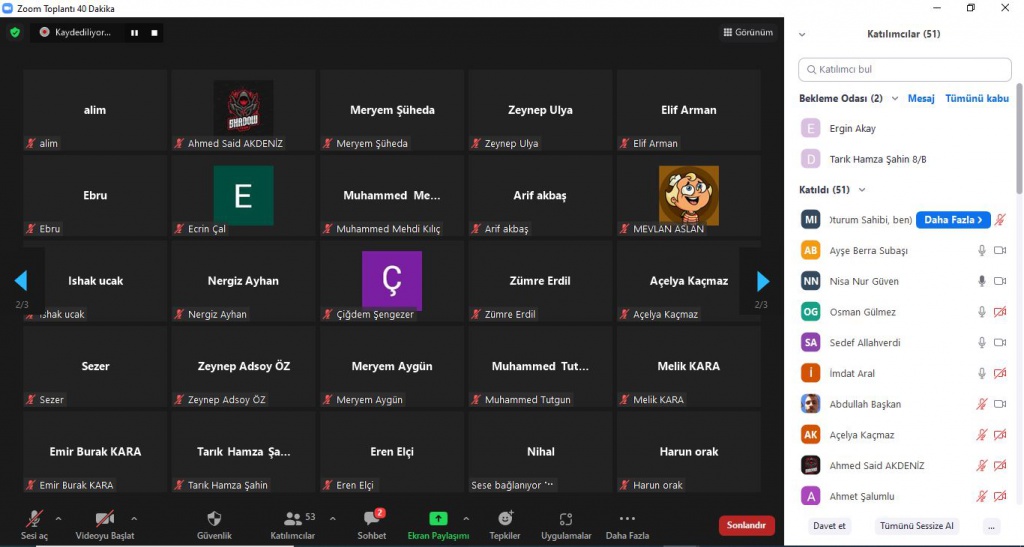
Task: Go to next gallery page arrow
Action: 762,281
